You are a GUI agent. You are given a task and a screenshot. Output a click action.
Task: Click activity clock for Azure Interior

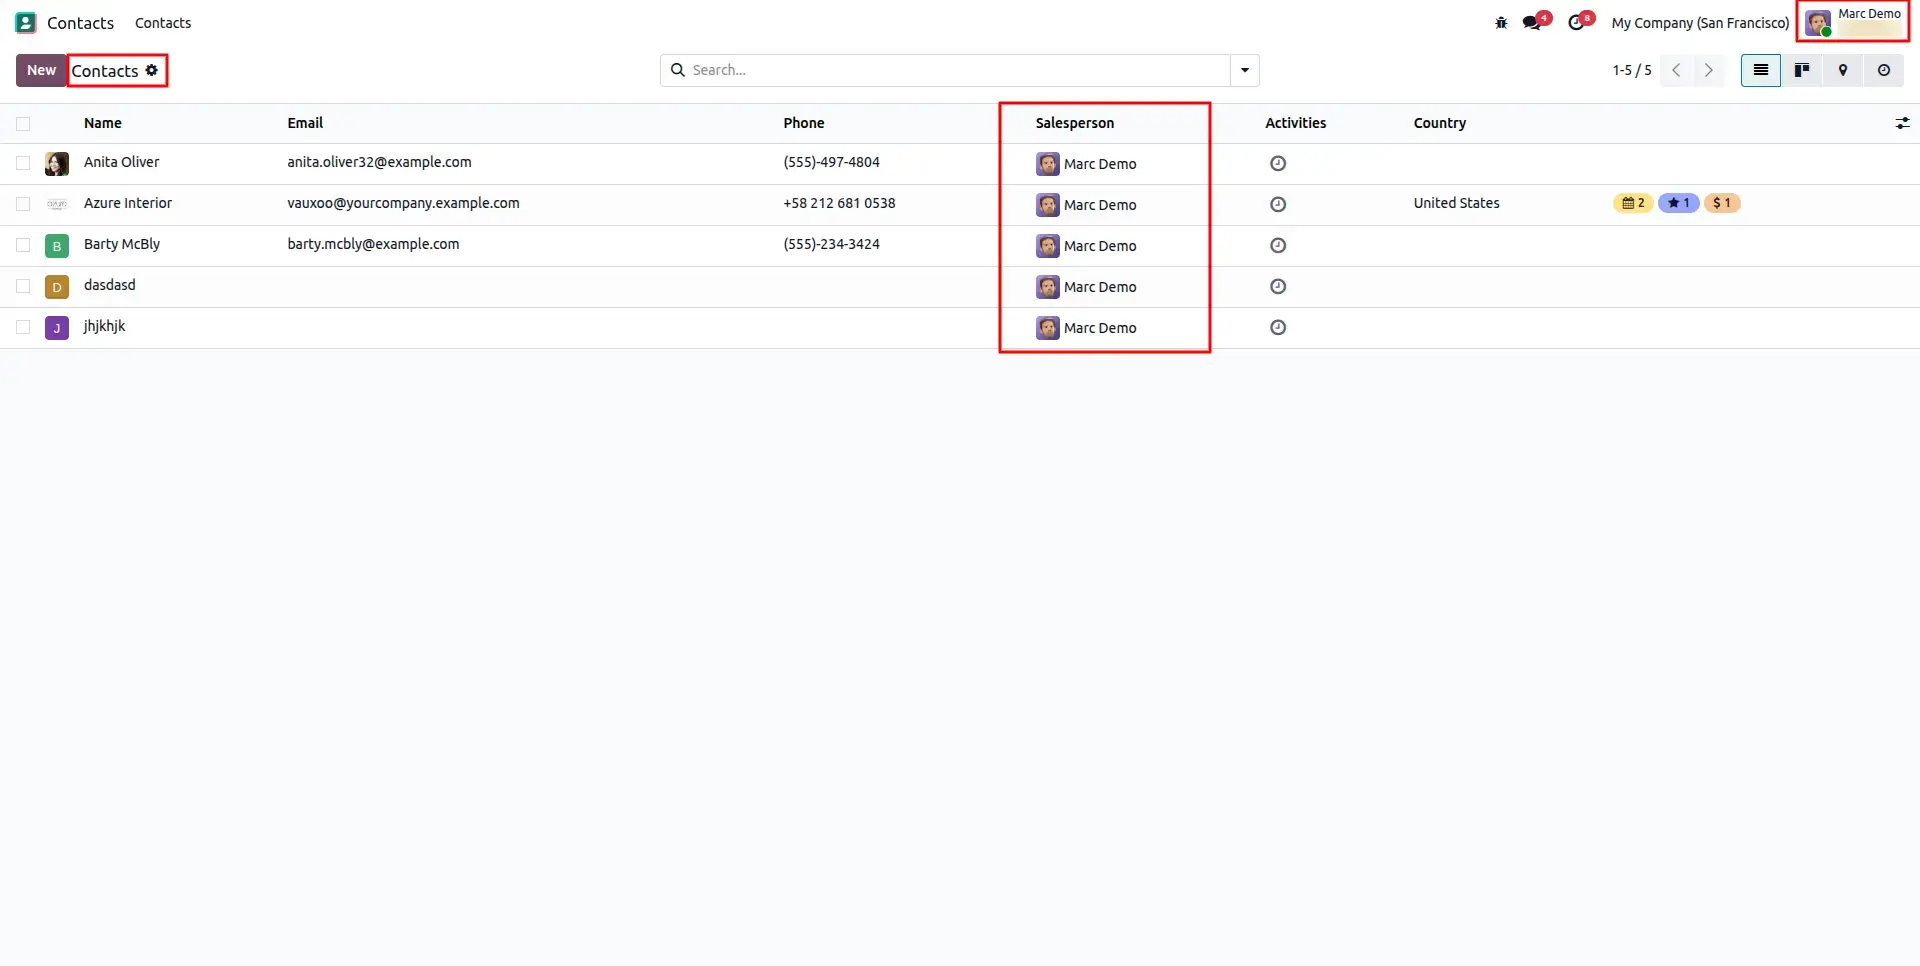tap(1278, 204)
